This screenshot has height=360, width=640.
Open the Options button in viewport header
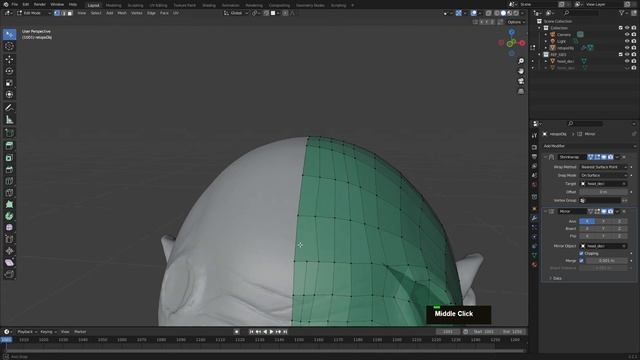tap(516, 22)
